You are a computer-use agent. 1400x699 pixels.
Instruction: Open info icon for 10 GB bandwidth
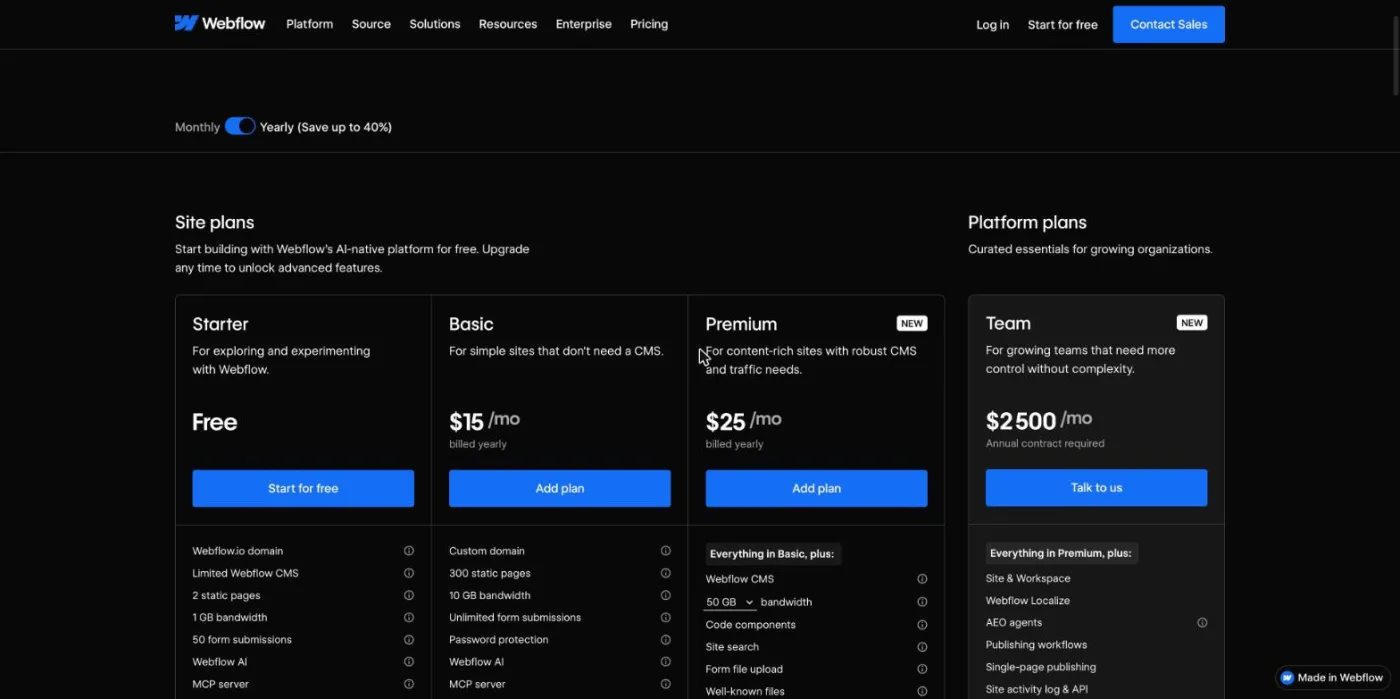click(666, 595)
